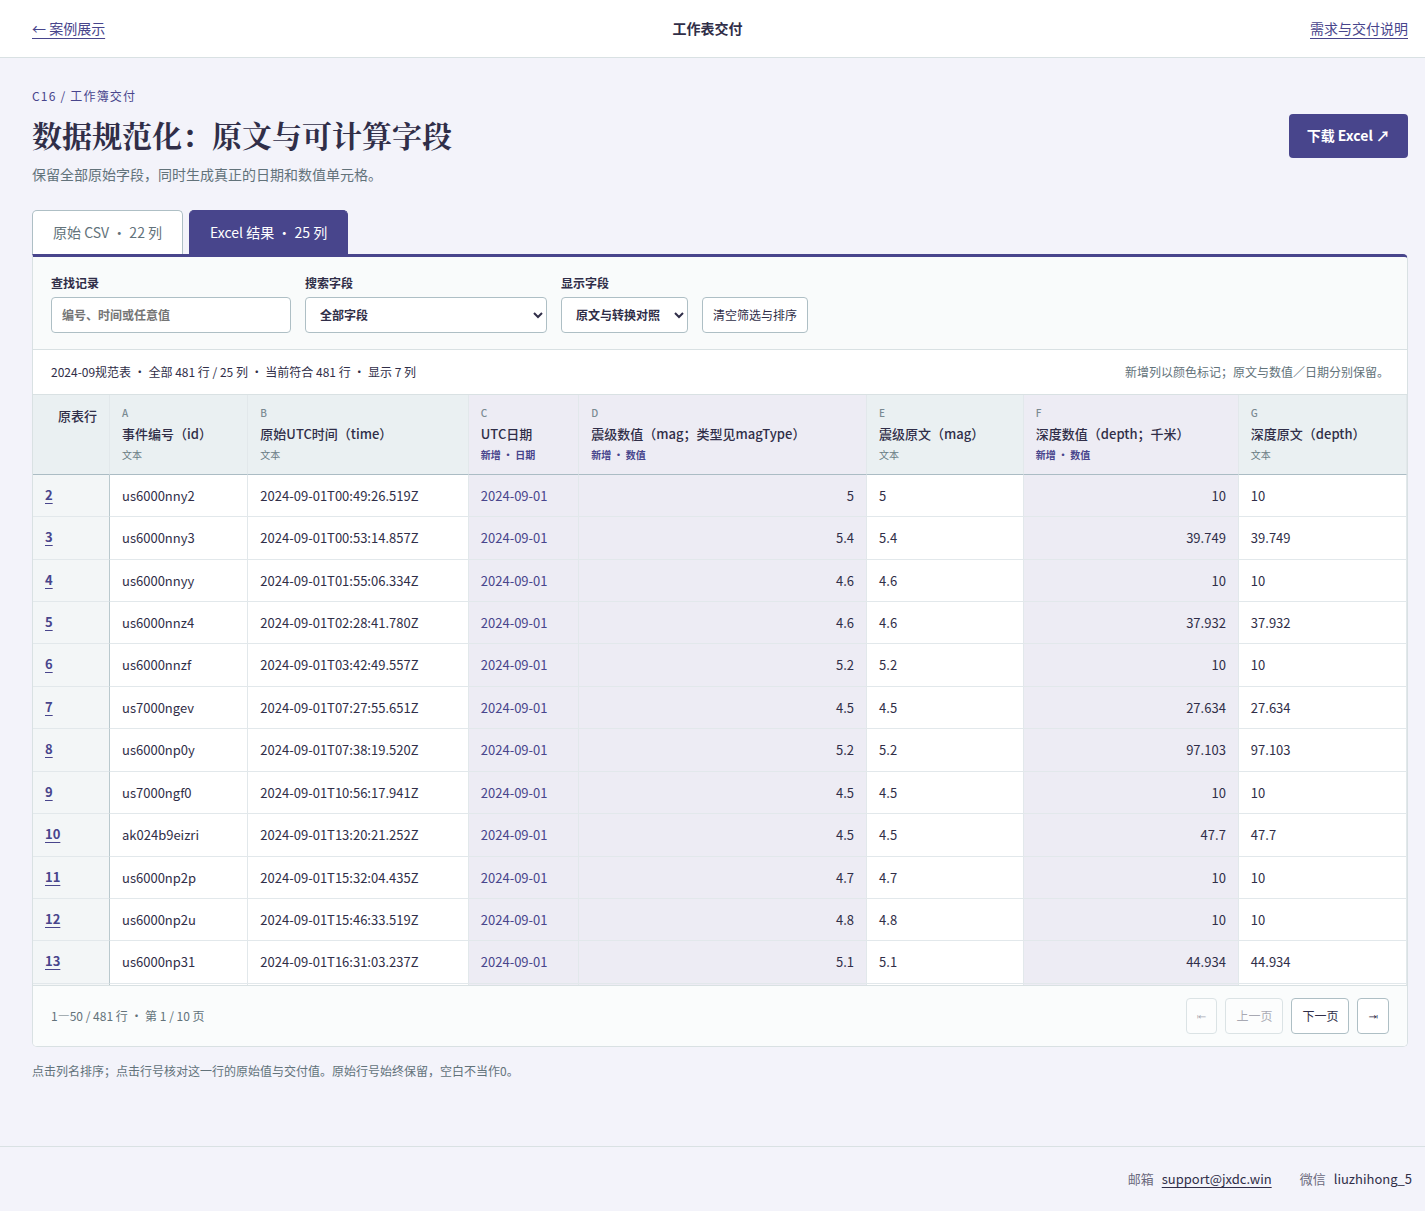Jump to last page arrow button

click(x=1373, y=1016)
